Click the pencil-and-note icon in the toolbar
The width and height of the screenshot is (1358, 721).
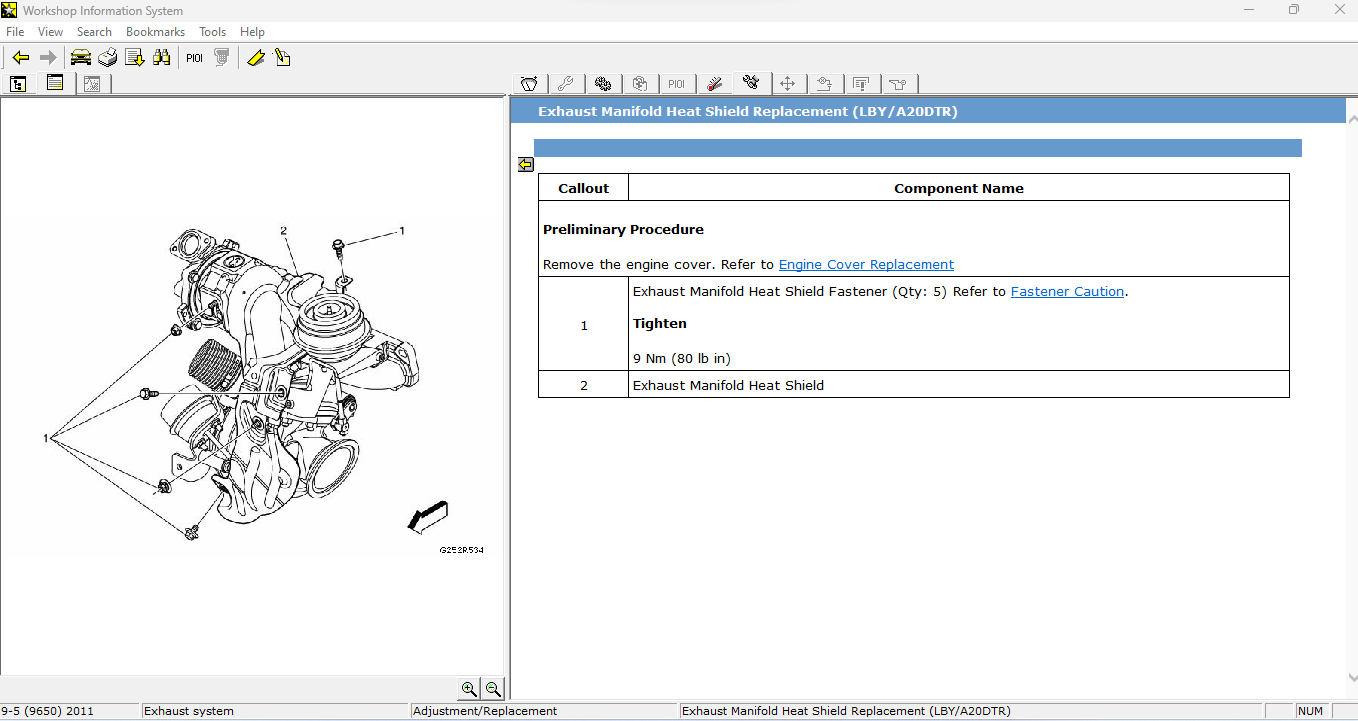[283, 58]
